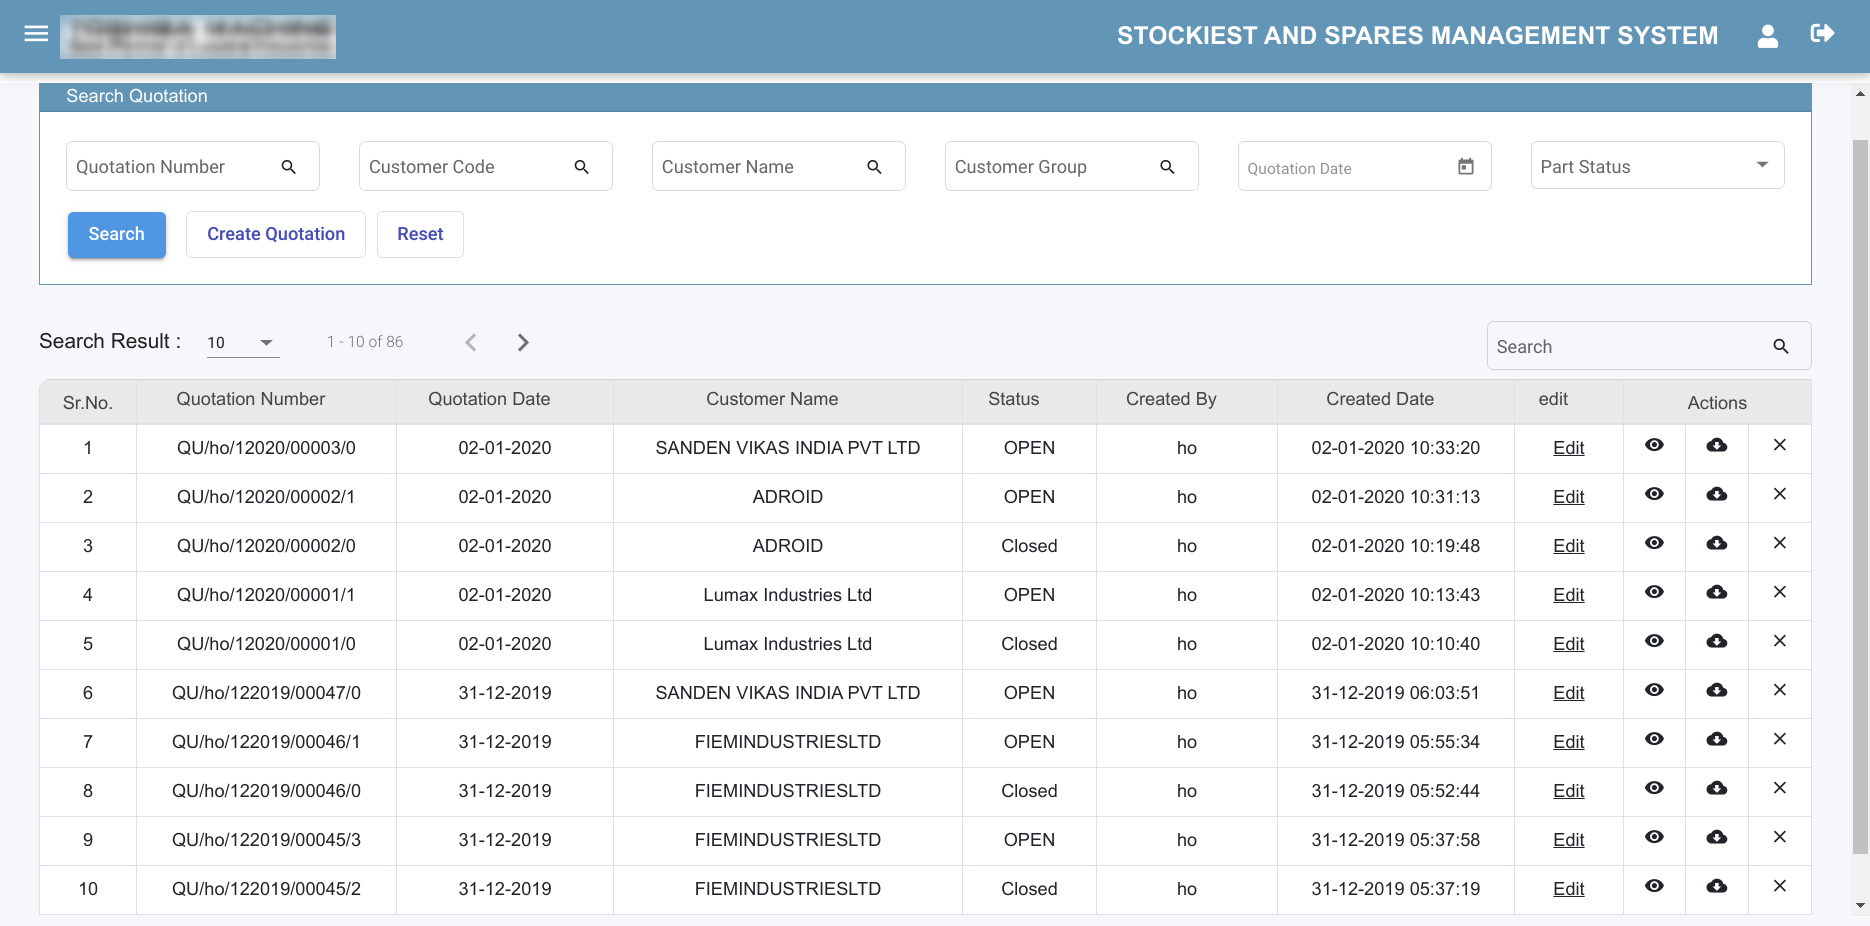1870x926 pixels.
Task: Delete quotation QU/ho/12020/00003/0 with X
Action: tap(1780, 445)
